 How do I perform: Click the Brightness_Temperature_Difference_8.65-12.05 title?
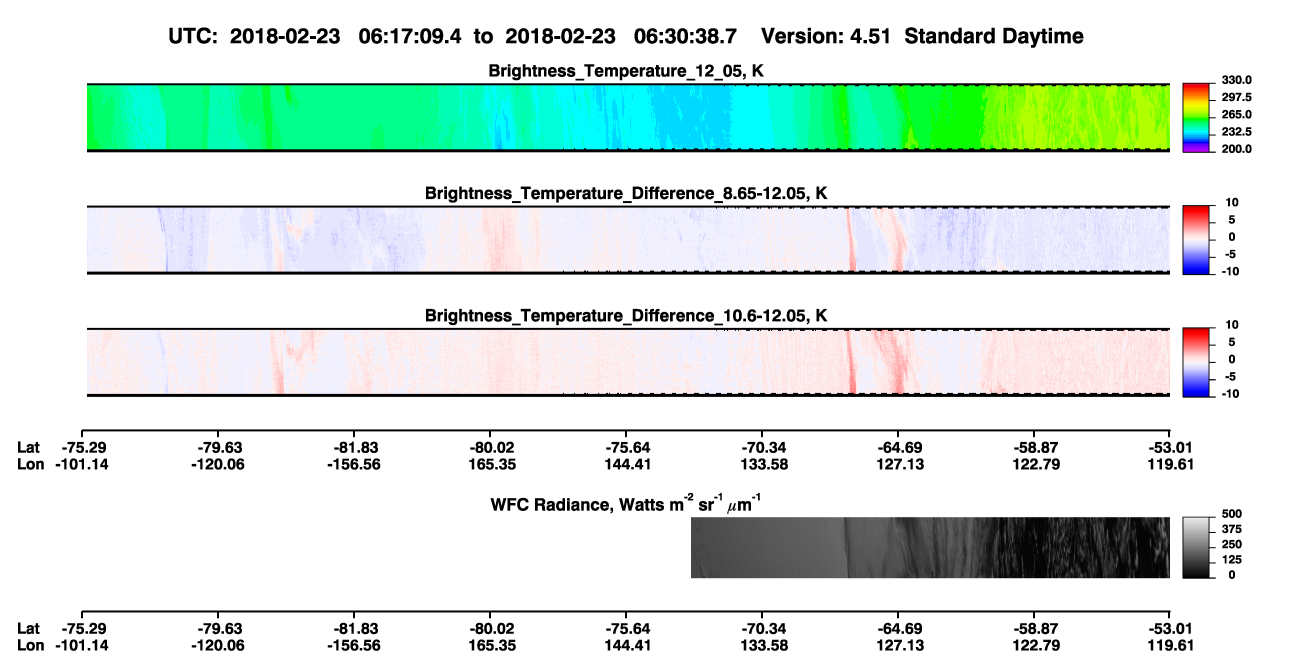(x=627, y=193)
